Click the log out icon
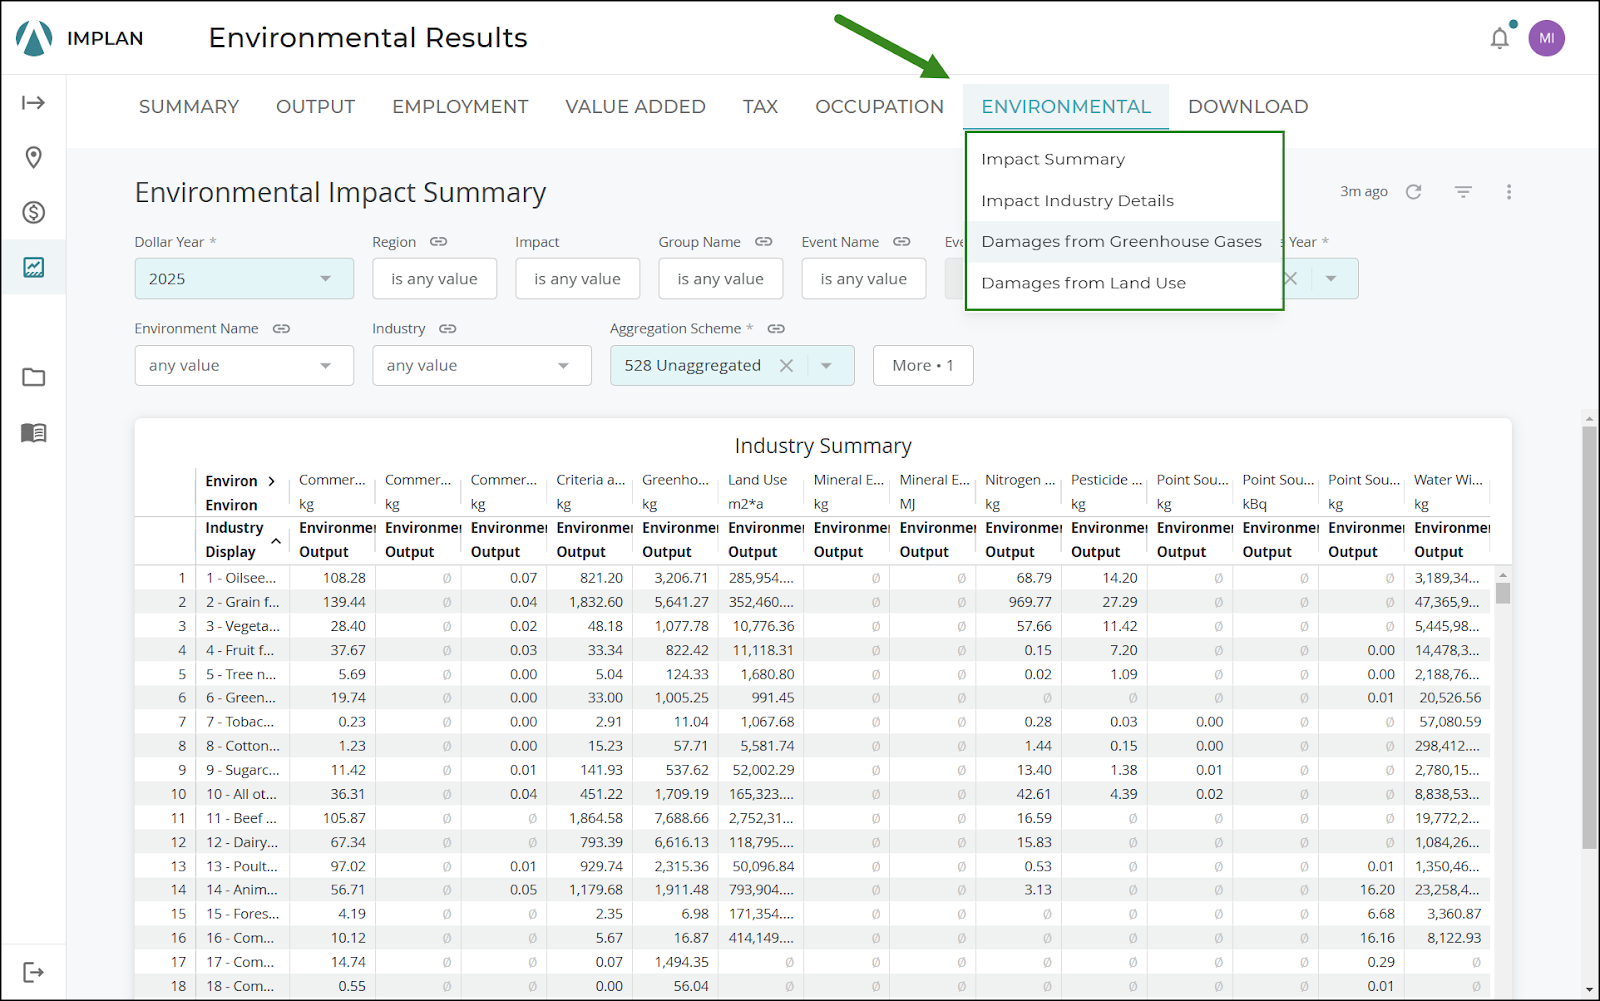Image resolution: width=1600 pixels, height=1001 pixels. (x=33, y=972)
